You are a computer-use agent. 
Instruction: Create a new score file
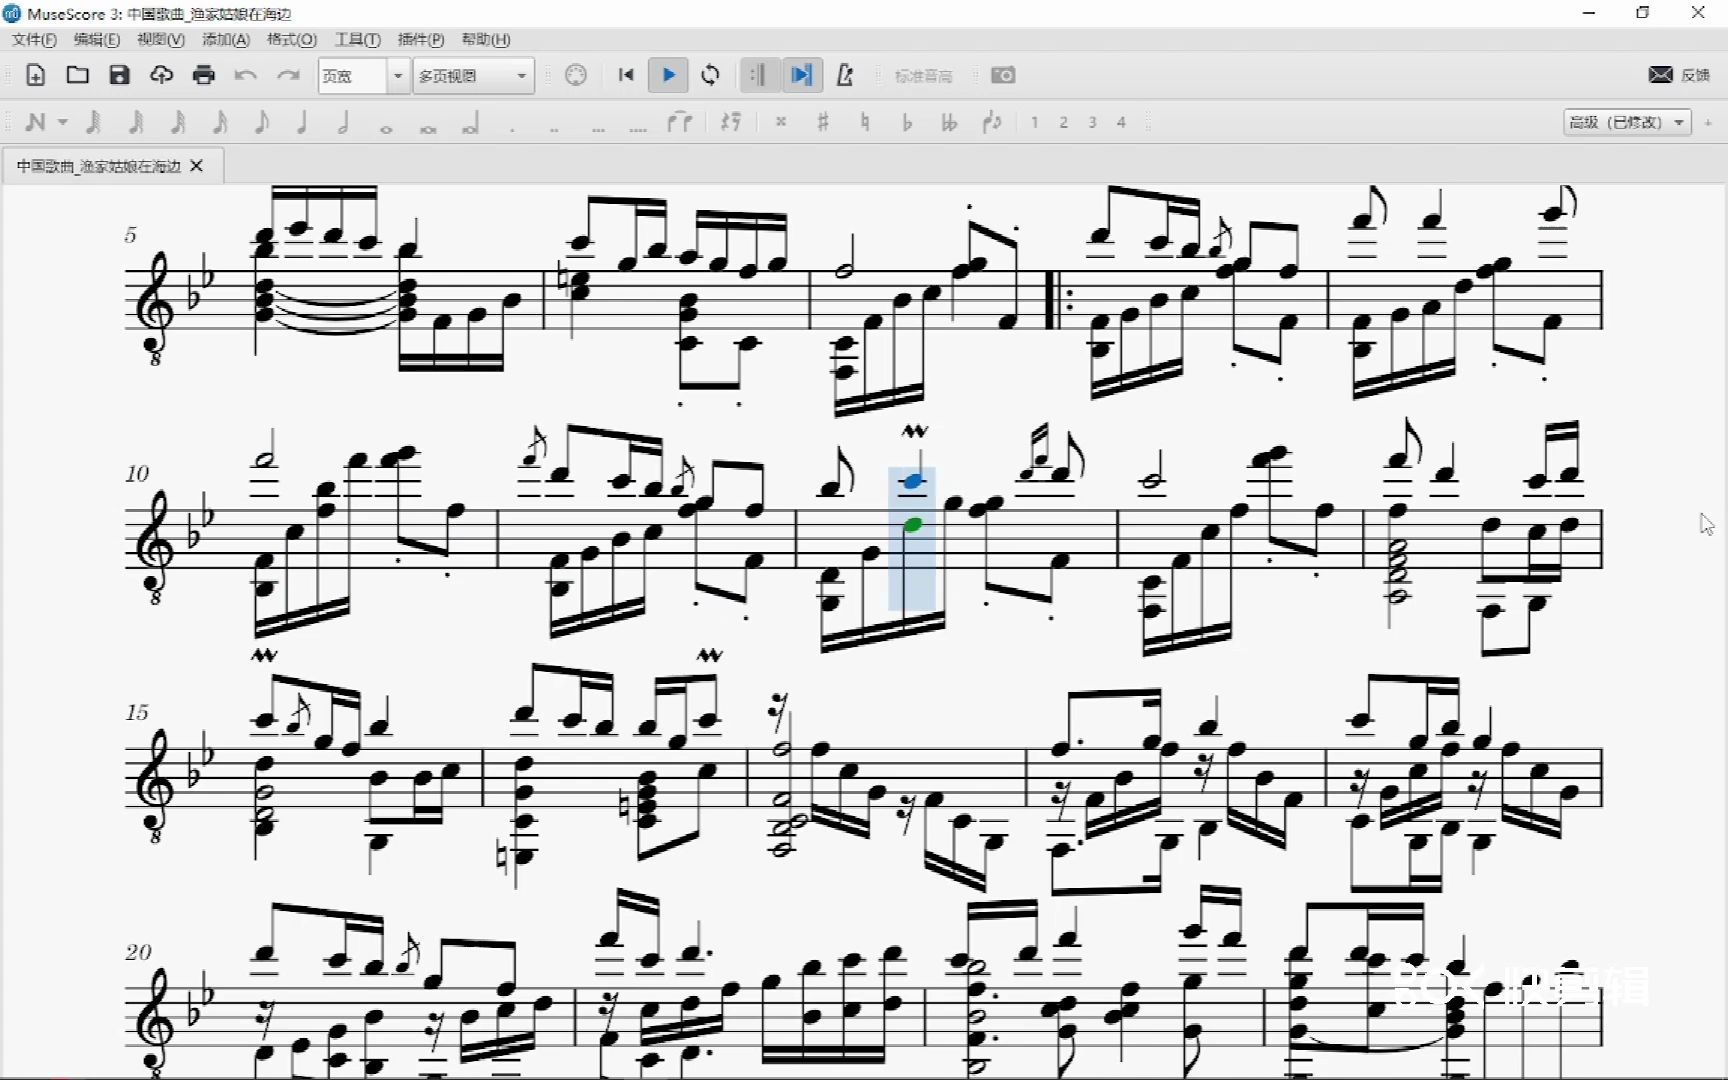(x=35, y=75)
